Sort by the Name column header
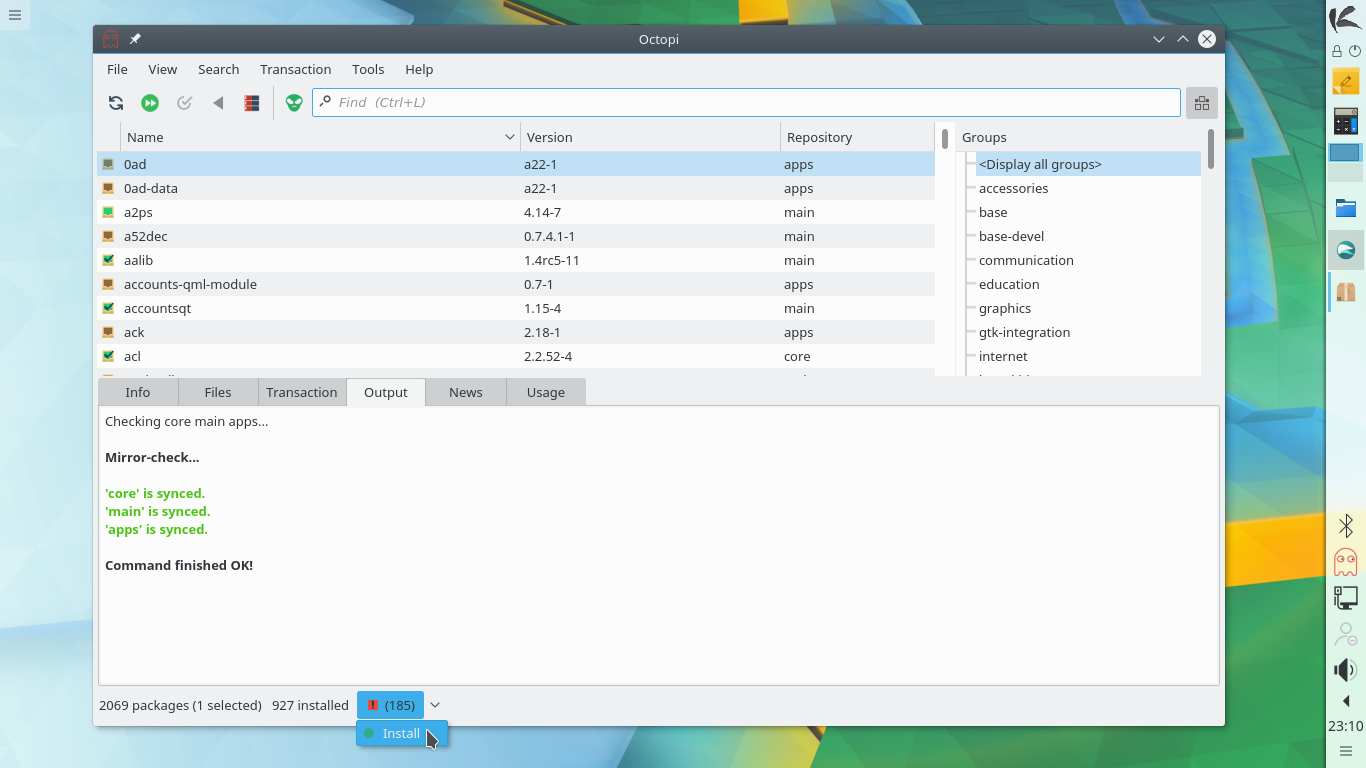Screen dimensions: 1366x768 (x=320, y=137)
